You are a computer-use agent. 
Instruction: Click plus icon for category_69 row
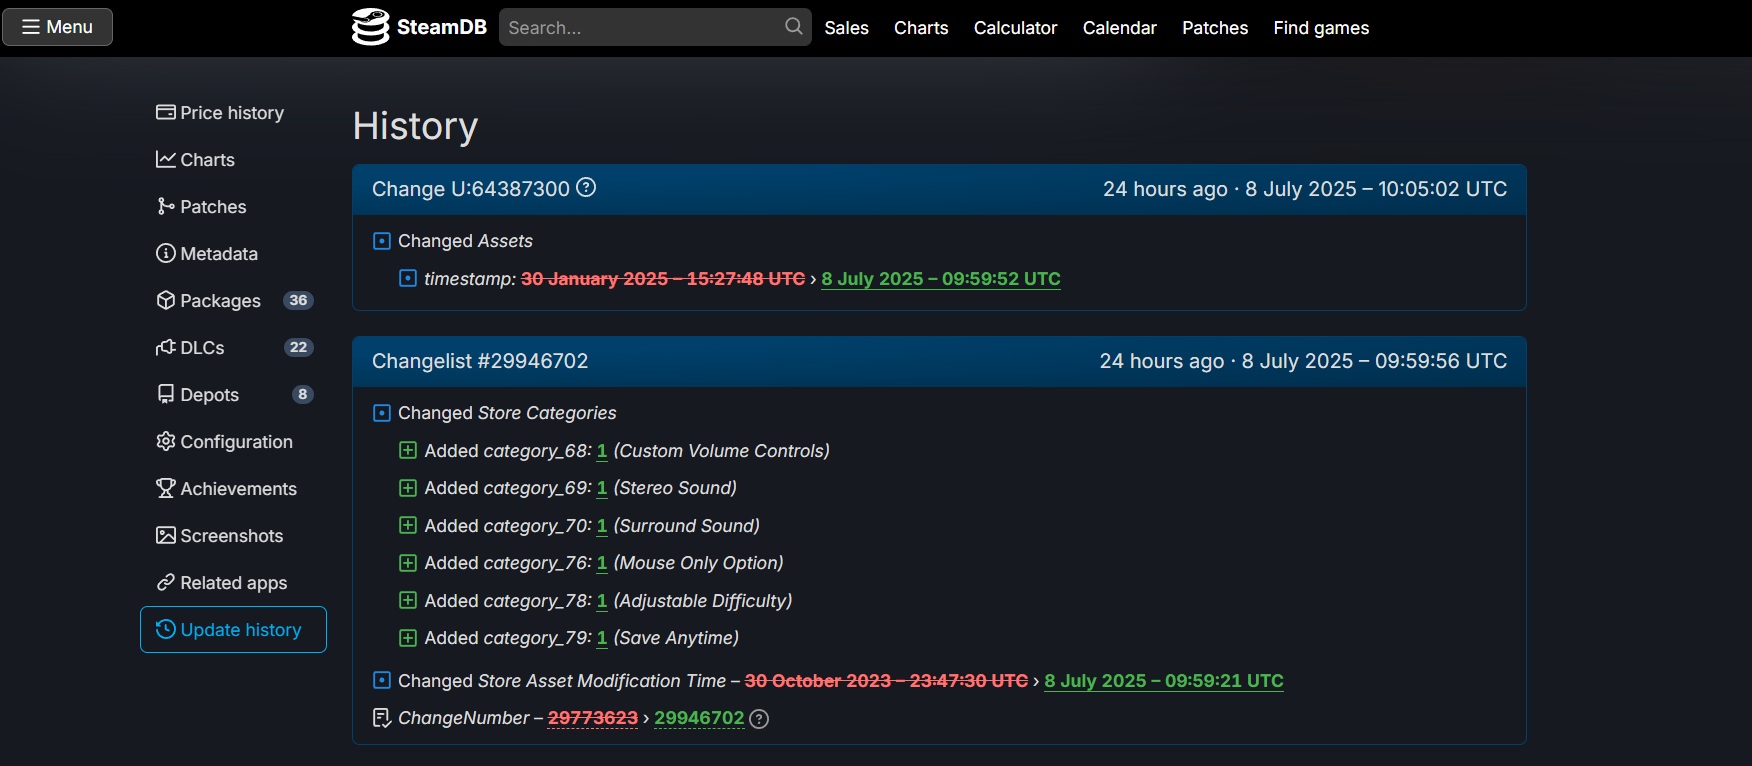coord(407,488)
